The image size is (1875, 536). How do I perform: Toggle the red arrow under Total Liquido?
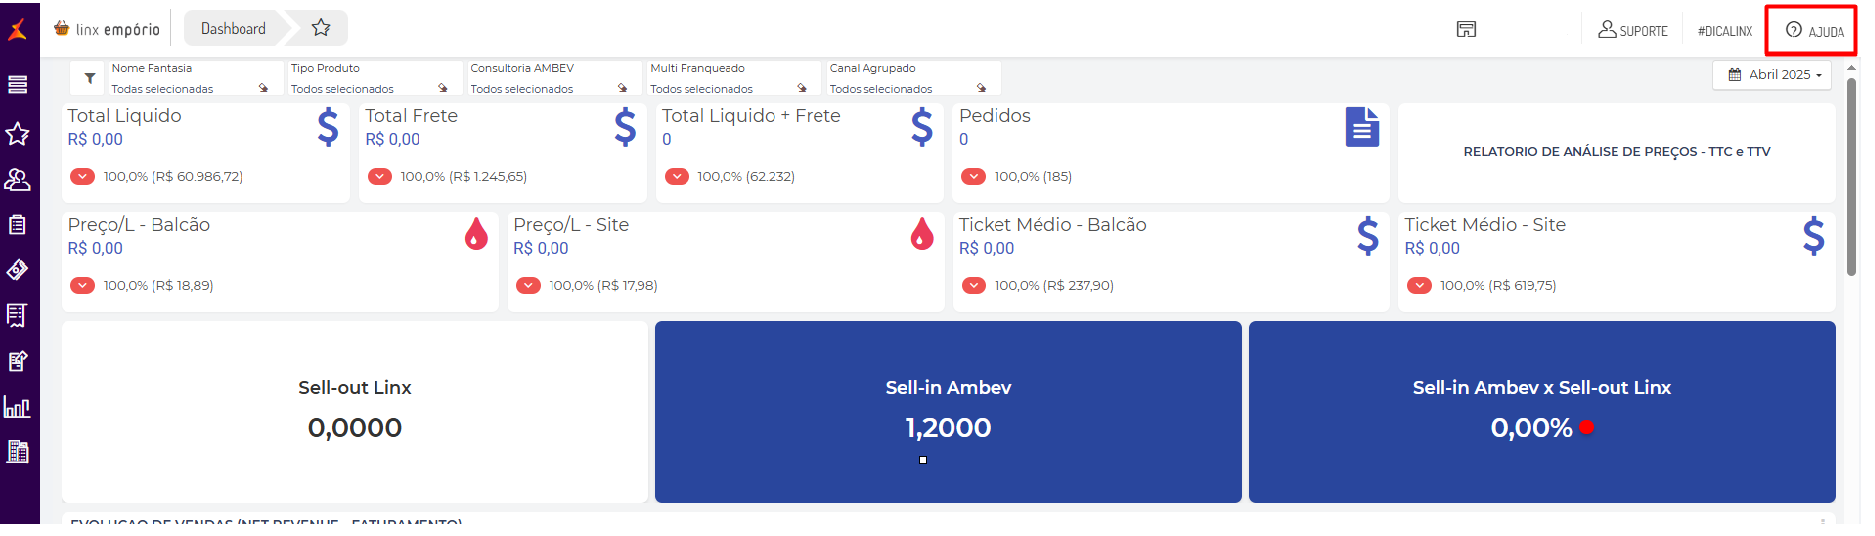coord(83,177)
